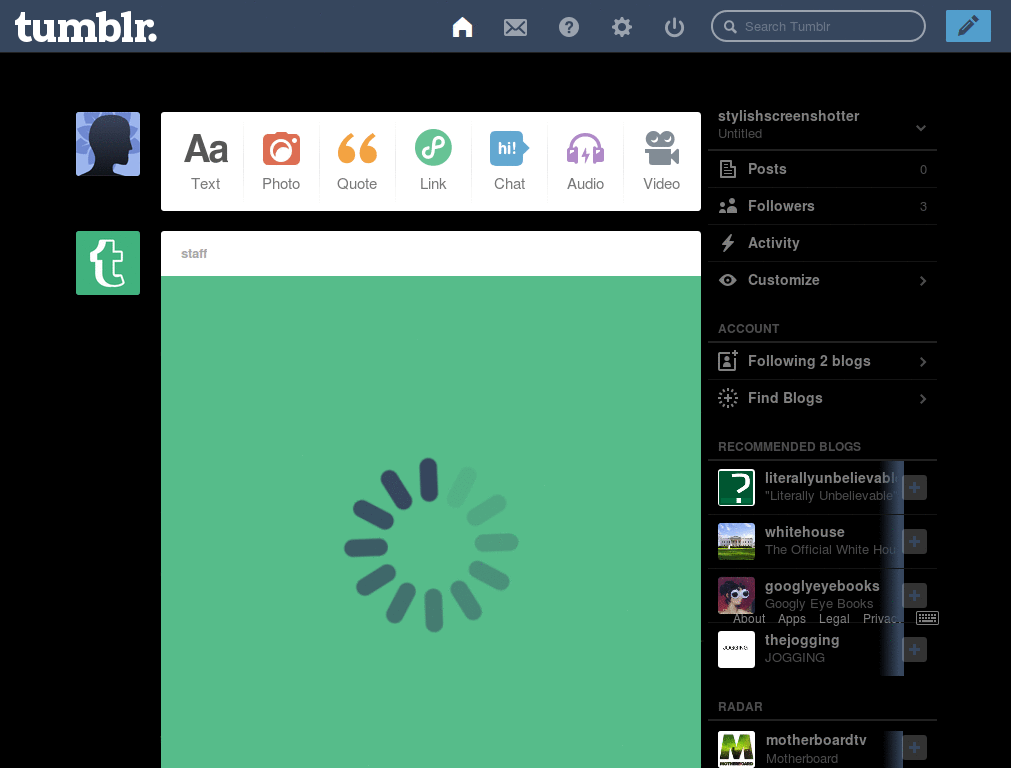Open settings via the gear icon

(622, 27)
